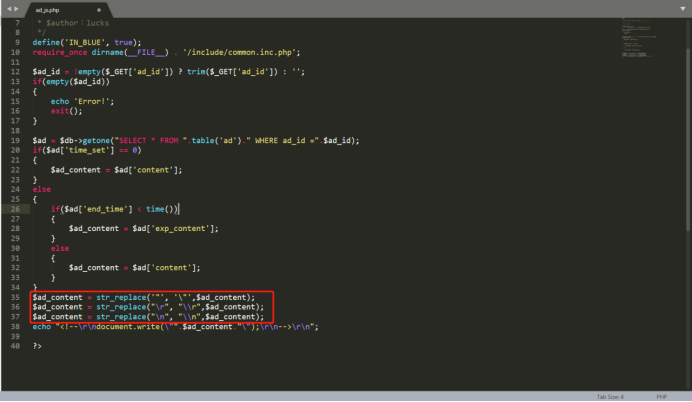Click the closing ?> PHP tag

[x=37, y=346]
